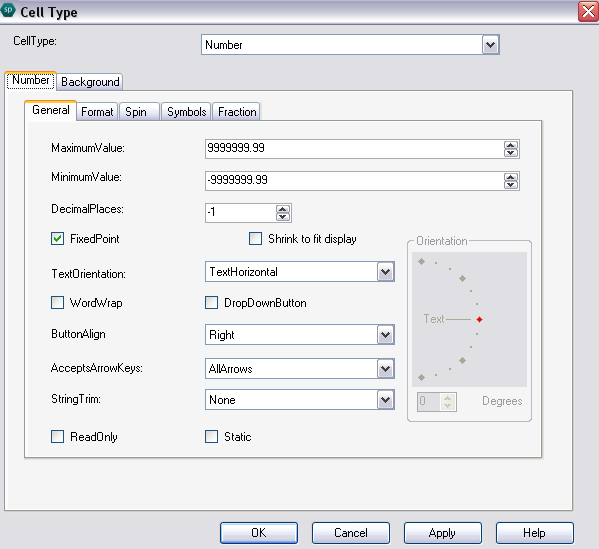Switch to the Number tab
Image resolution: width=599 pixels, height=549 pixels.
[31, 81]
